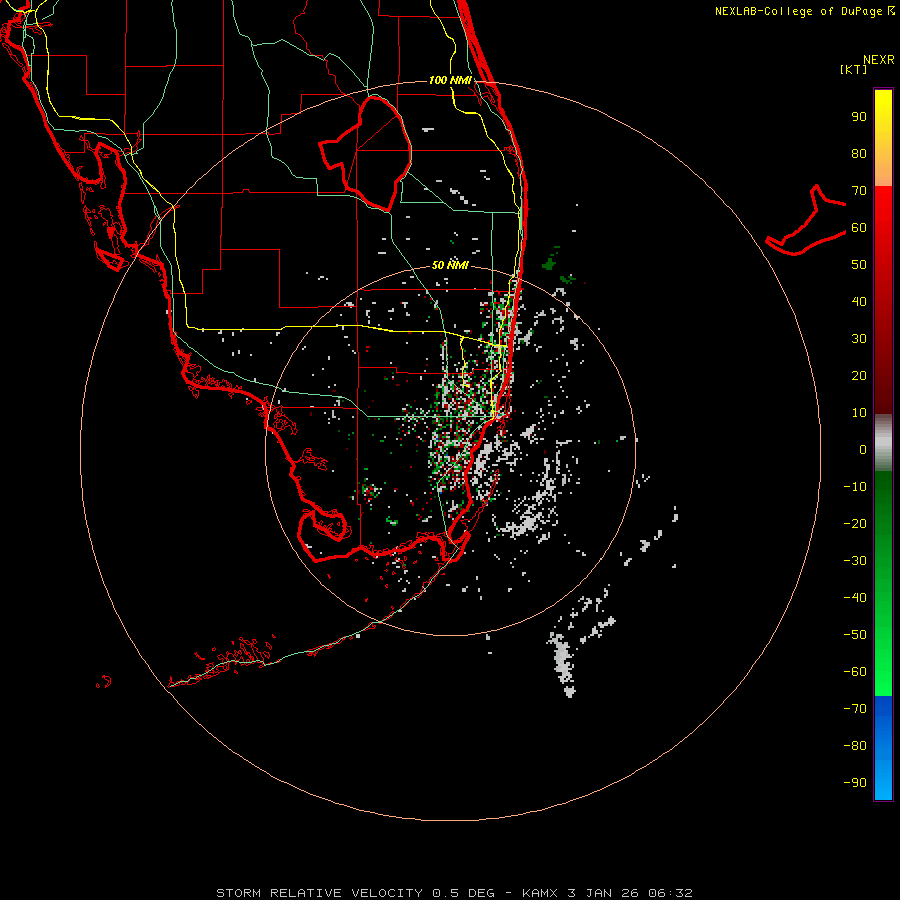This screenshot has width=900, height=900.
Task: Click the 100 NMI range ring label
Action: pos(450,80)
